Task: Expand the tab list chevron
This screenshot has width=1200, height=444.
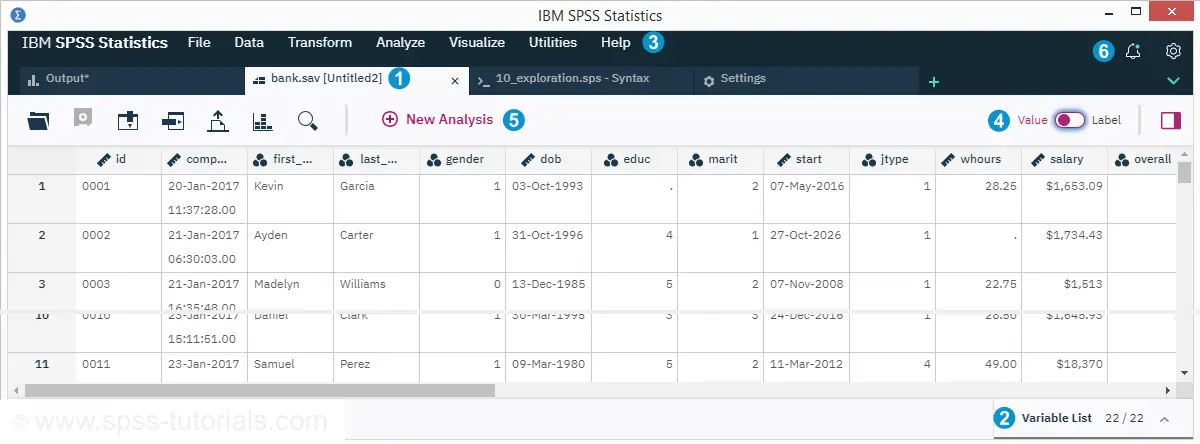Action: (x=1174, y=80)
